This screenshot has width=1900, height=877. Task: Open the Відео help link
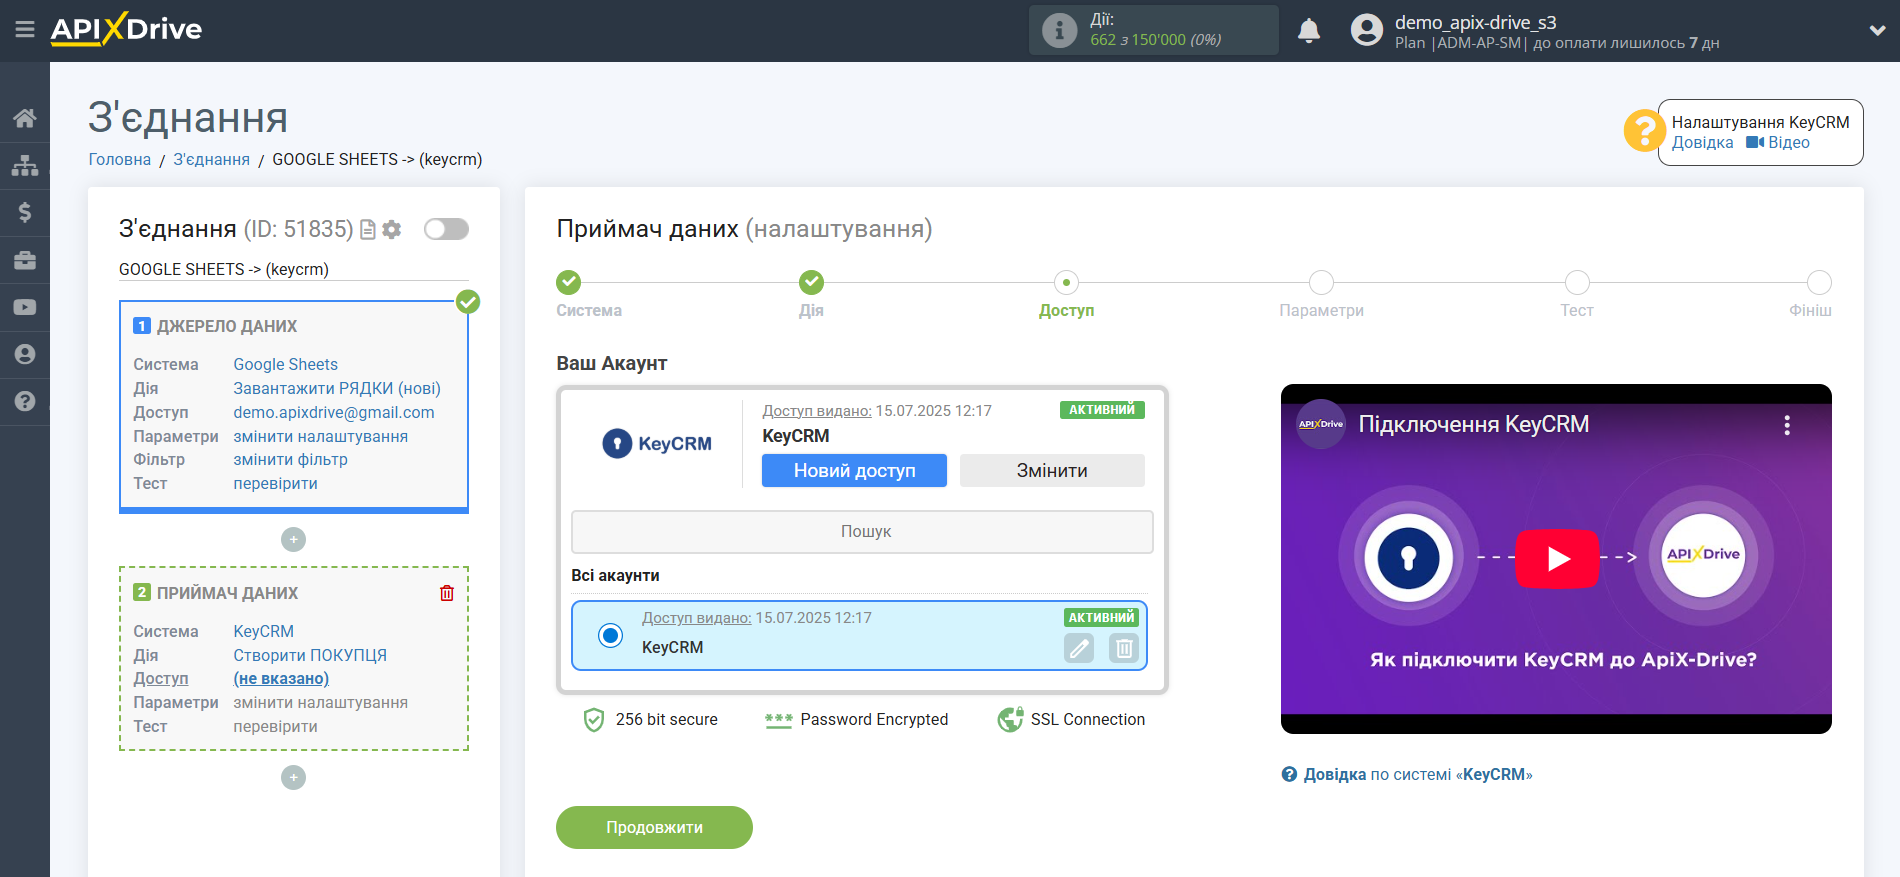(1778, 142)
